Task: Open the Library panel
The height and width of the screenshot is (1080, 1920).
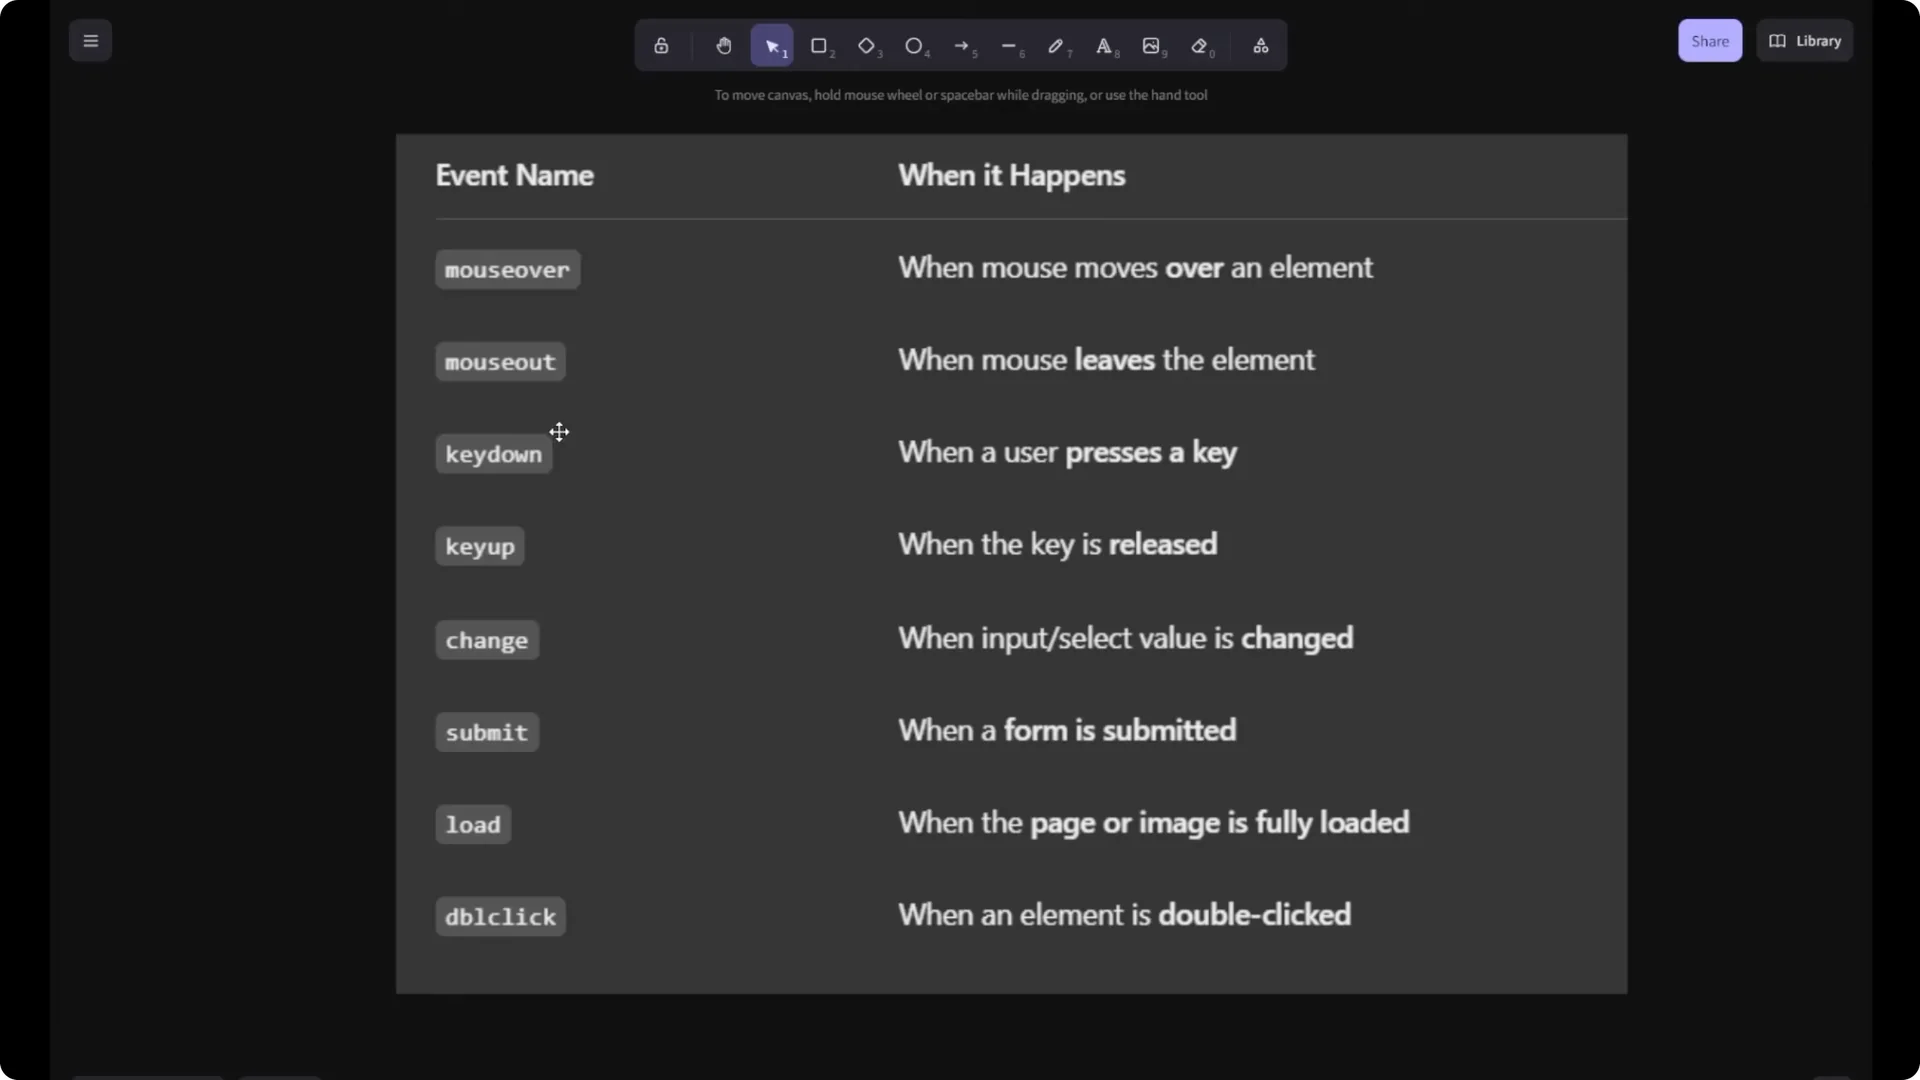Action: [1805, 40]
